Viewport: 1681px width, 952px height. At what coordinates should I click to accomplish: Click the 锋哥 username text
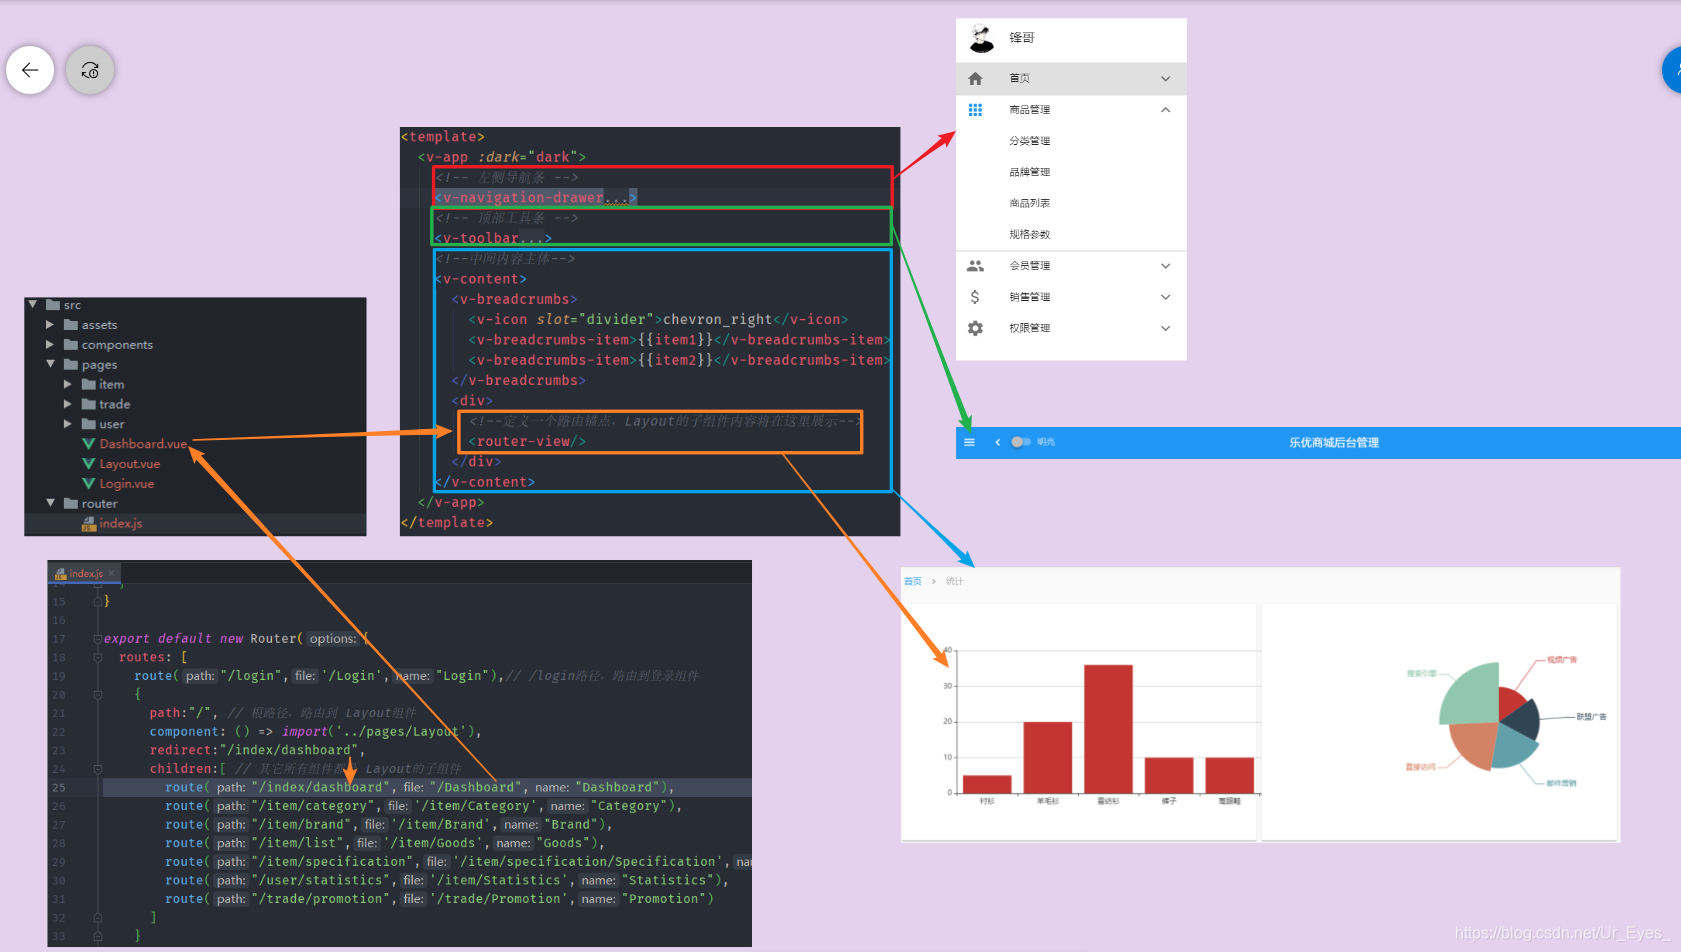[1021, 38]
